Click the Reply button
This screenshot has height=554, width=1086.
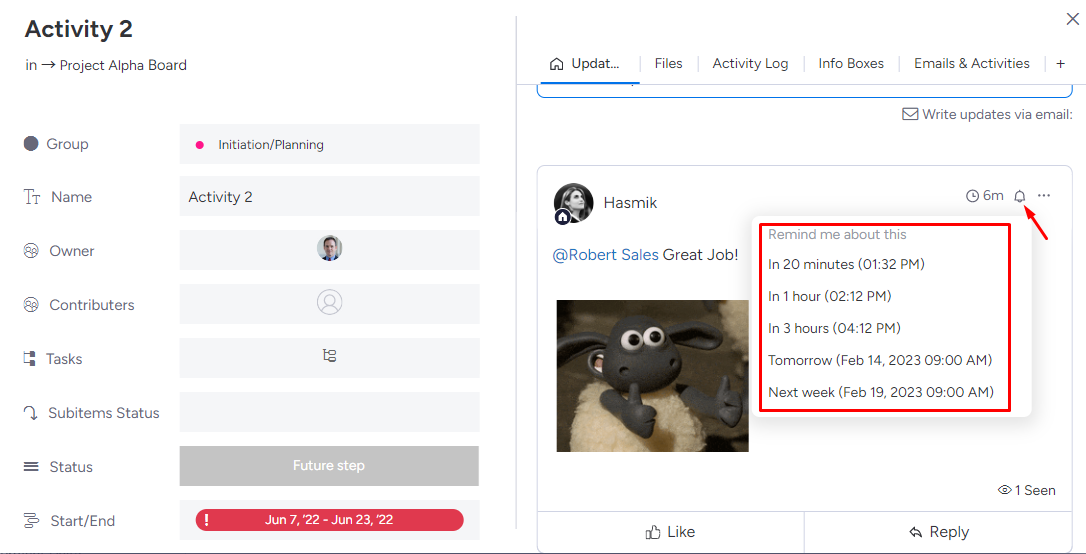(x=938, y=532)
